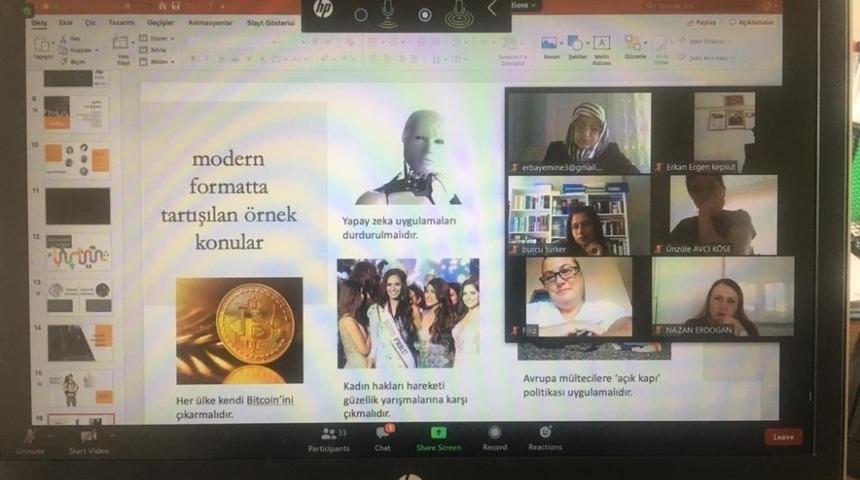The image size is (860, 480).
Task: Open the Düzen layout dropdown
Action: coord(156,38)
